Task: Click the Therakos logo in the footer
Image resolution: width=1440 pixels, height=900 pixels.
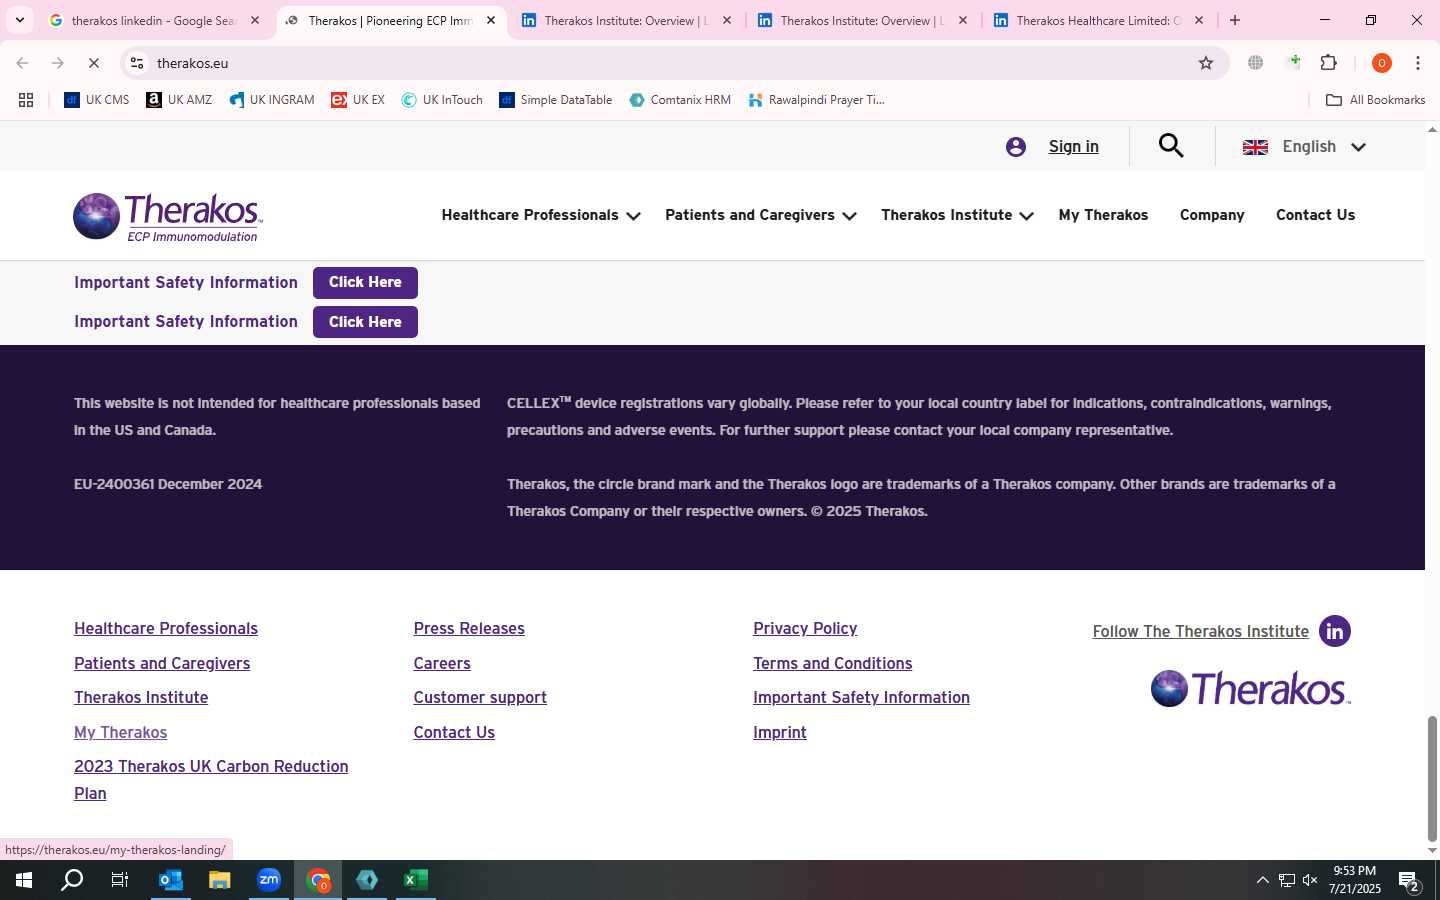Action: (1250, 689)
